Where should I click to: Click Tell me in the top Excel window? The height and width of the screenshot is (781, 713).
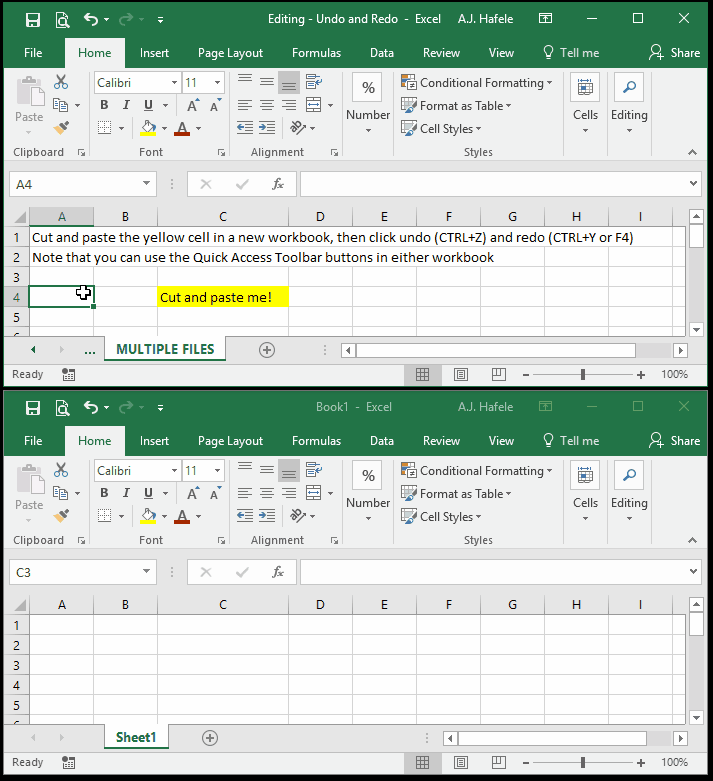[x=571, y=53]
